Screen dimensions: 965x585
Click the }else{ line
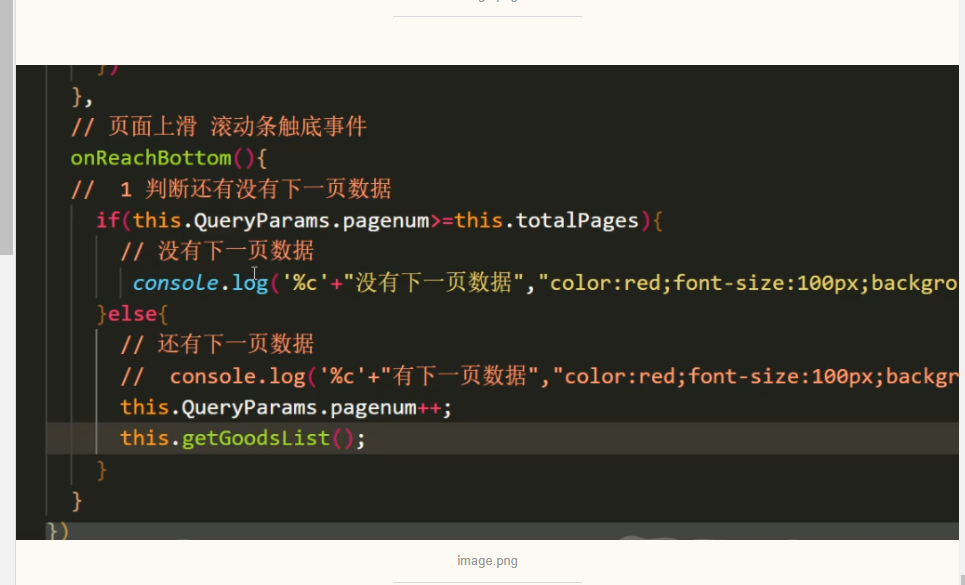coord(132,314)
